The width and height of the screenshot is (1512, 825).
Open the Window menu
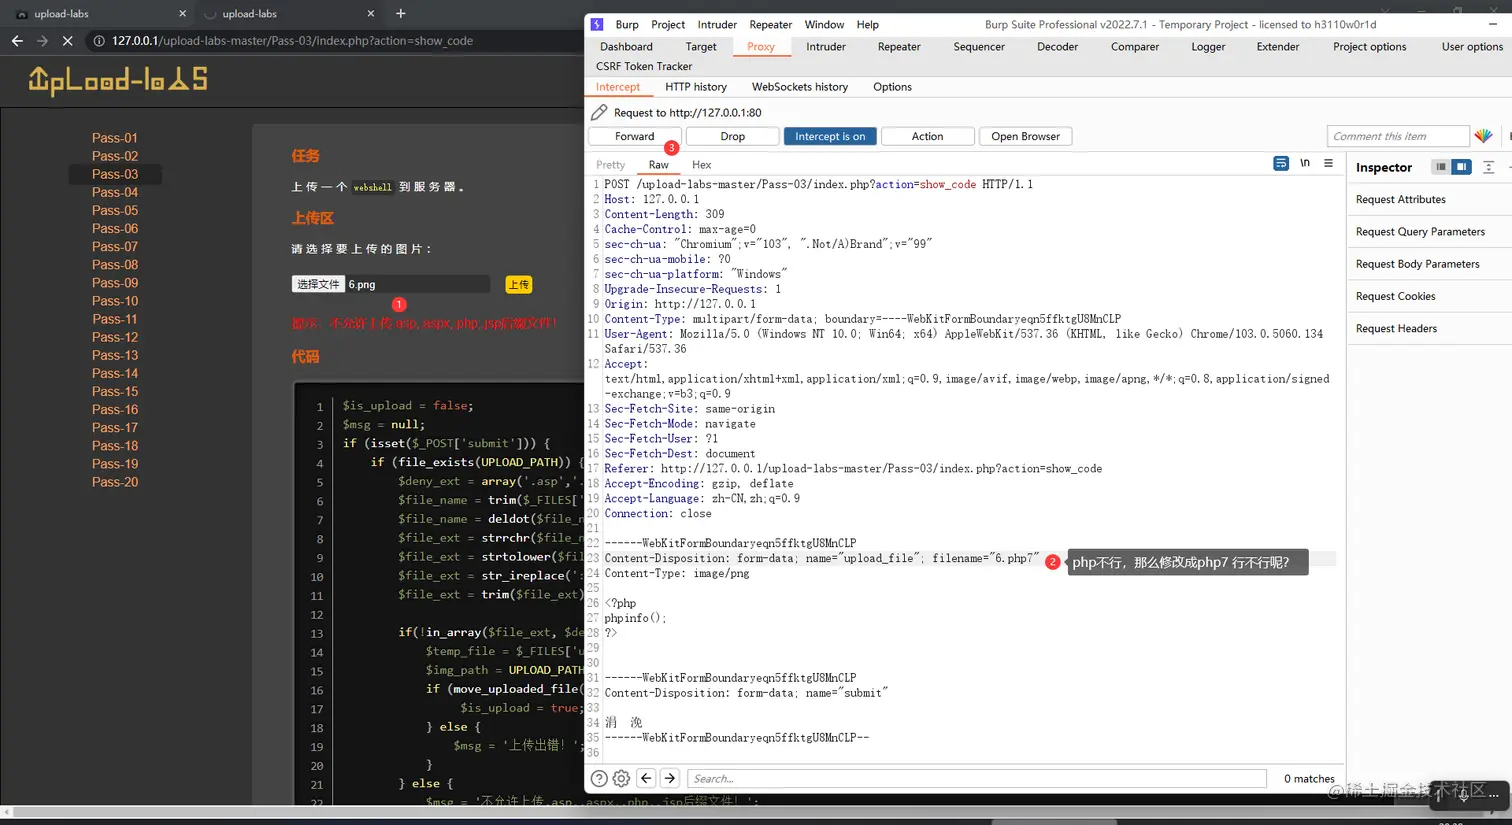pos(824,24)
